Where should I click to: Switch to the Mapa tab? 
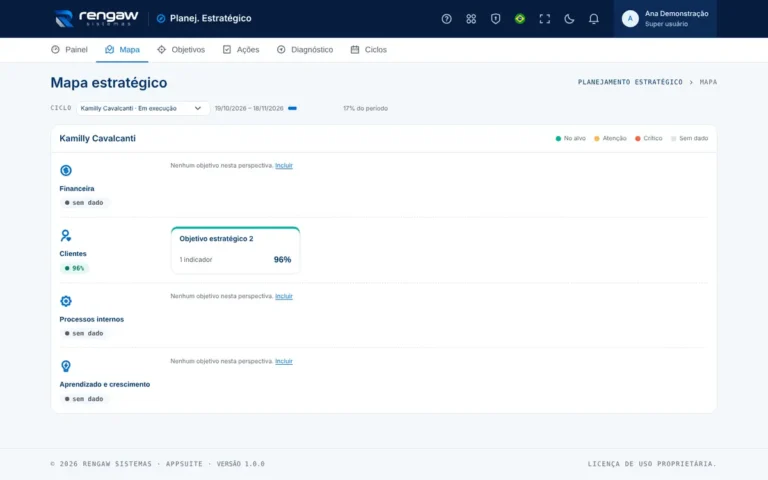coord(122,49)
